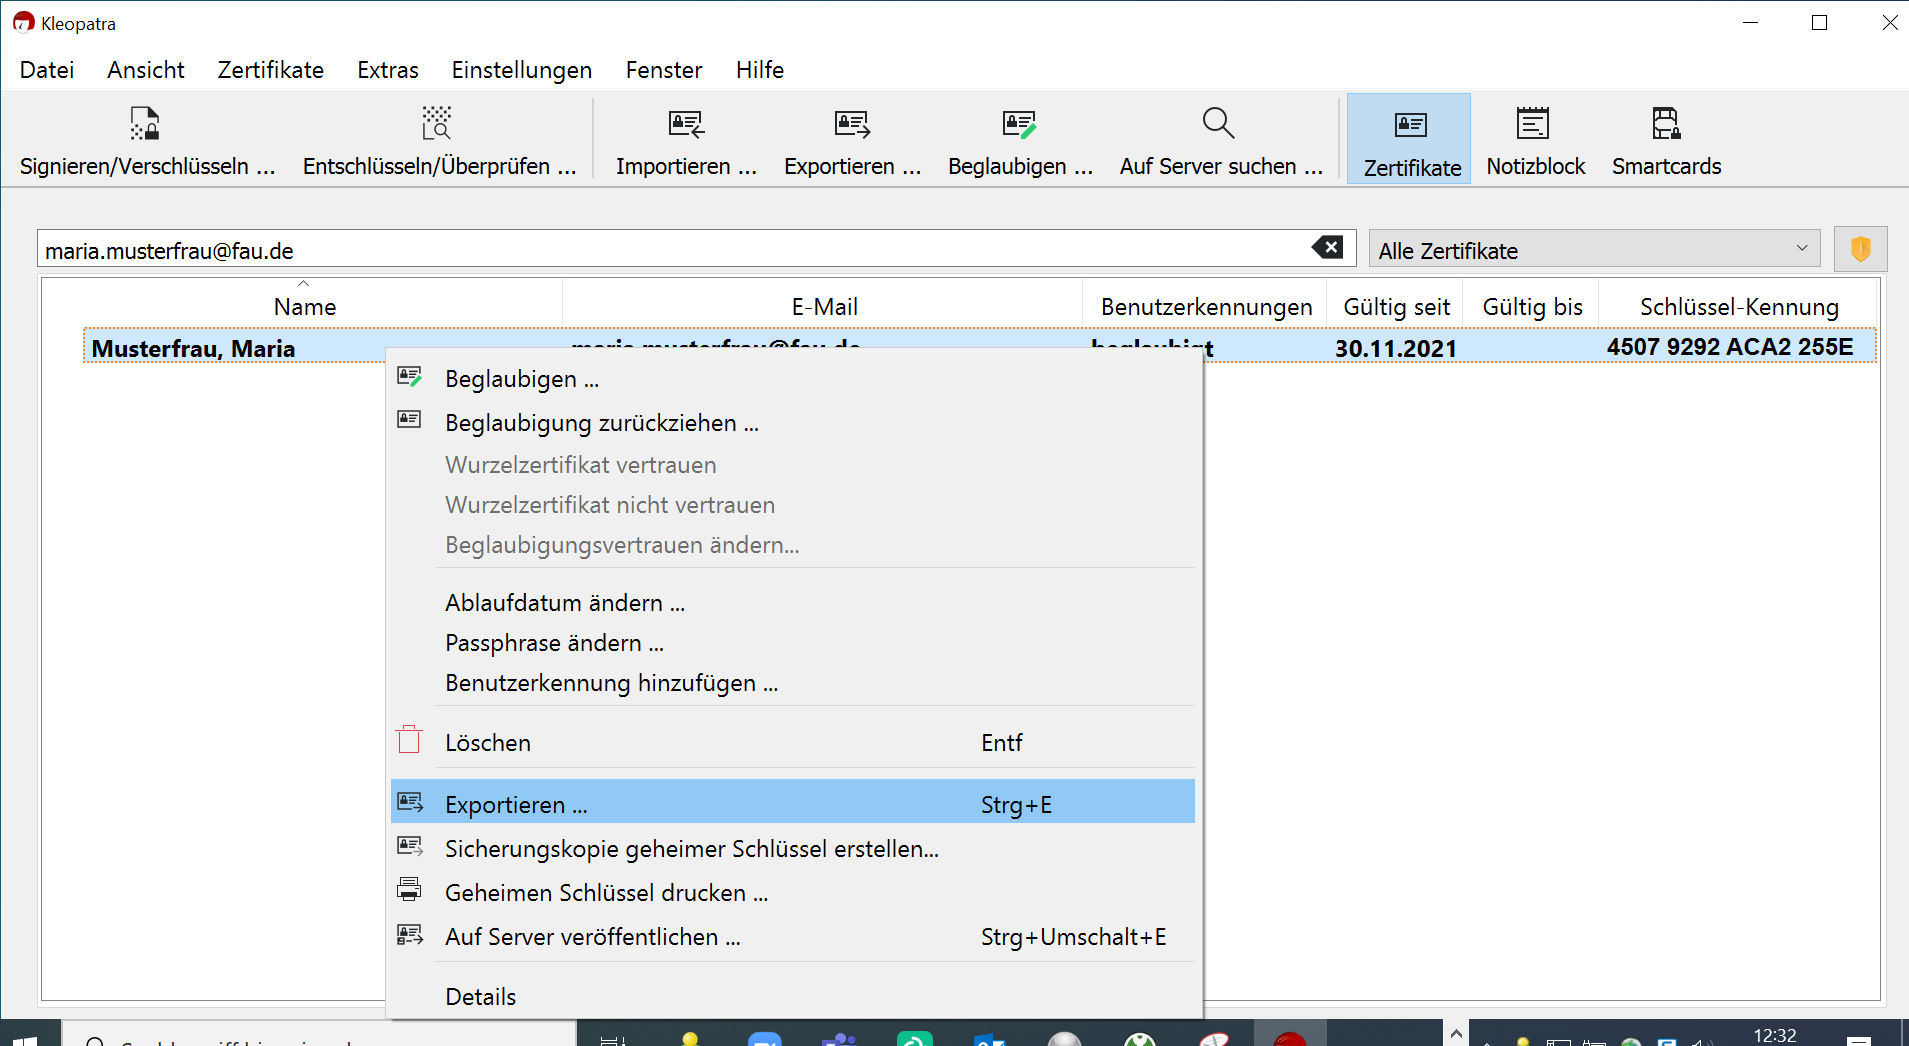Open the Extras menu
This screenshot has height=1046, width=1909.
[x=387, y=70]
